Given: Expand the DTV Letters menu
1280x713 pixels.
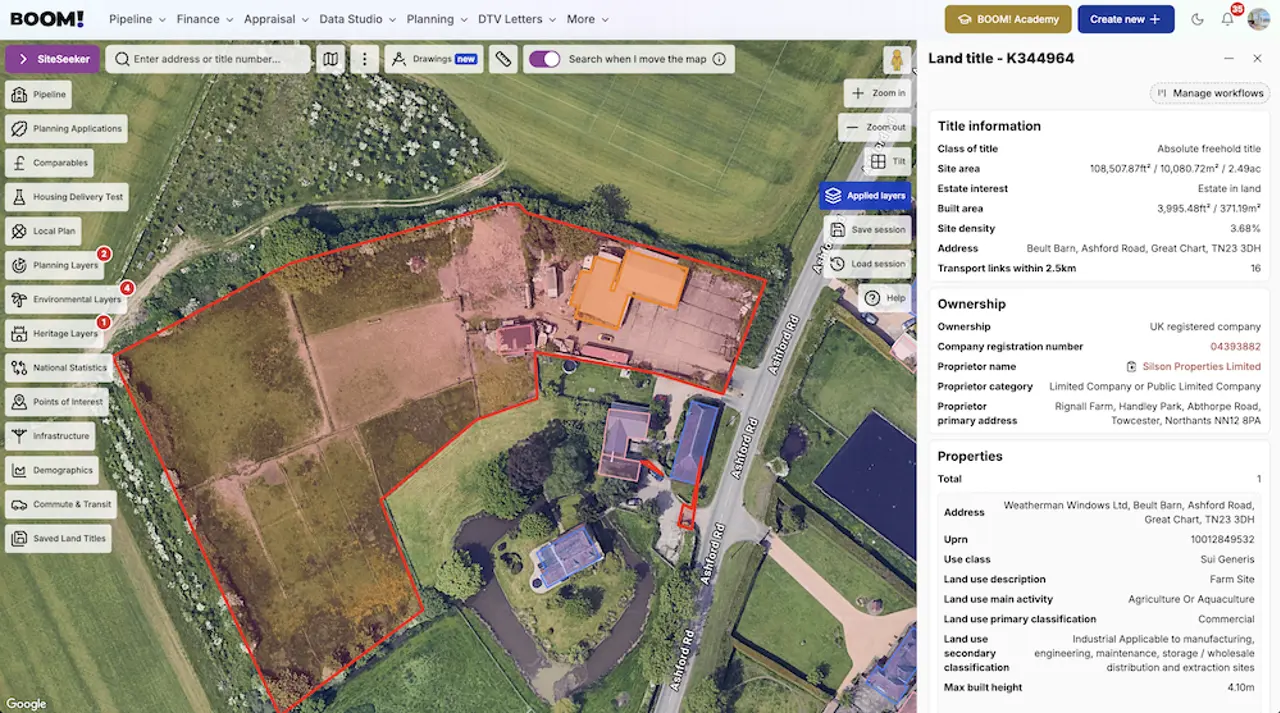Looking at the screenshot, I should (517, 19).
